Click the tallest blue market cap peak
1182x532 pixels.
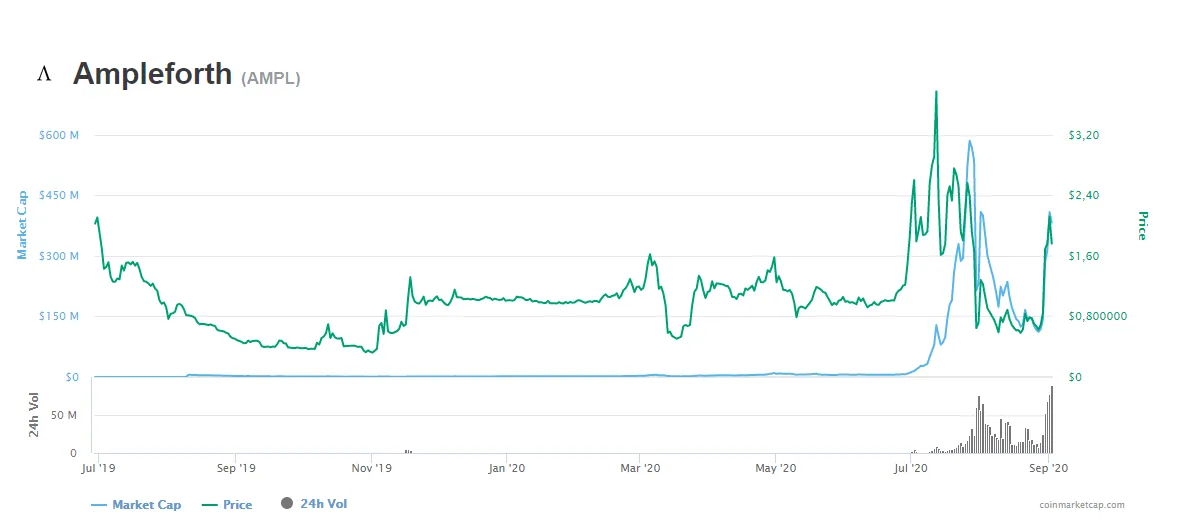969,142
